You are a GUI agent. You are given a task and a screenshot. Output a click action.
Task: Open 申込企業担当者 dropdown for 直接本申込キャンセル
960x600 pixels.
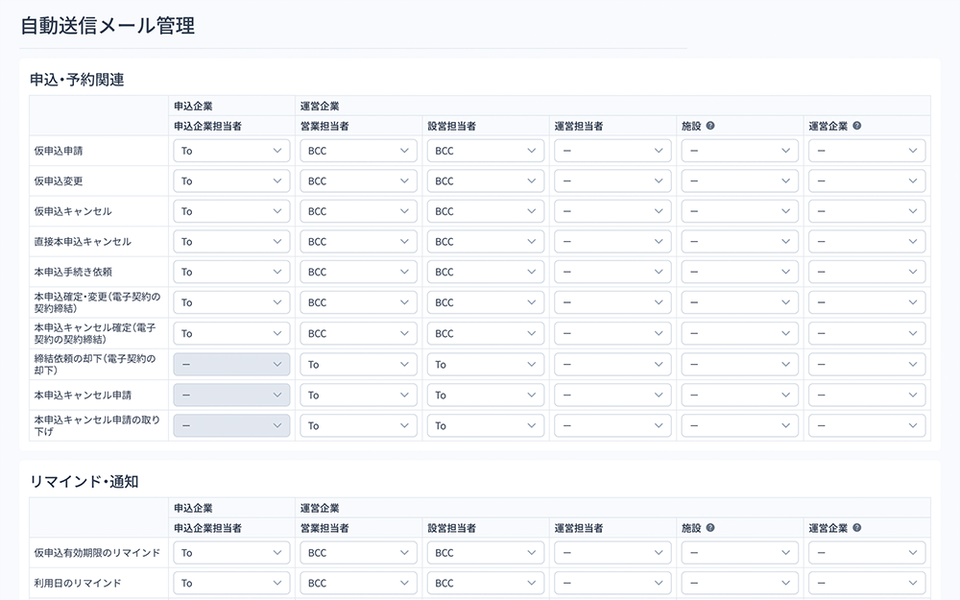(231, 241)
